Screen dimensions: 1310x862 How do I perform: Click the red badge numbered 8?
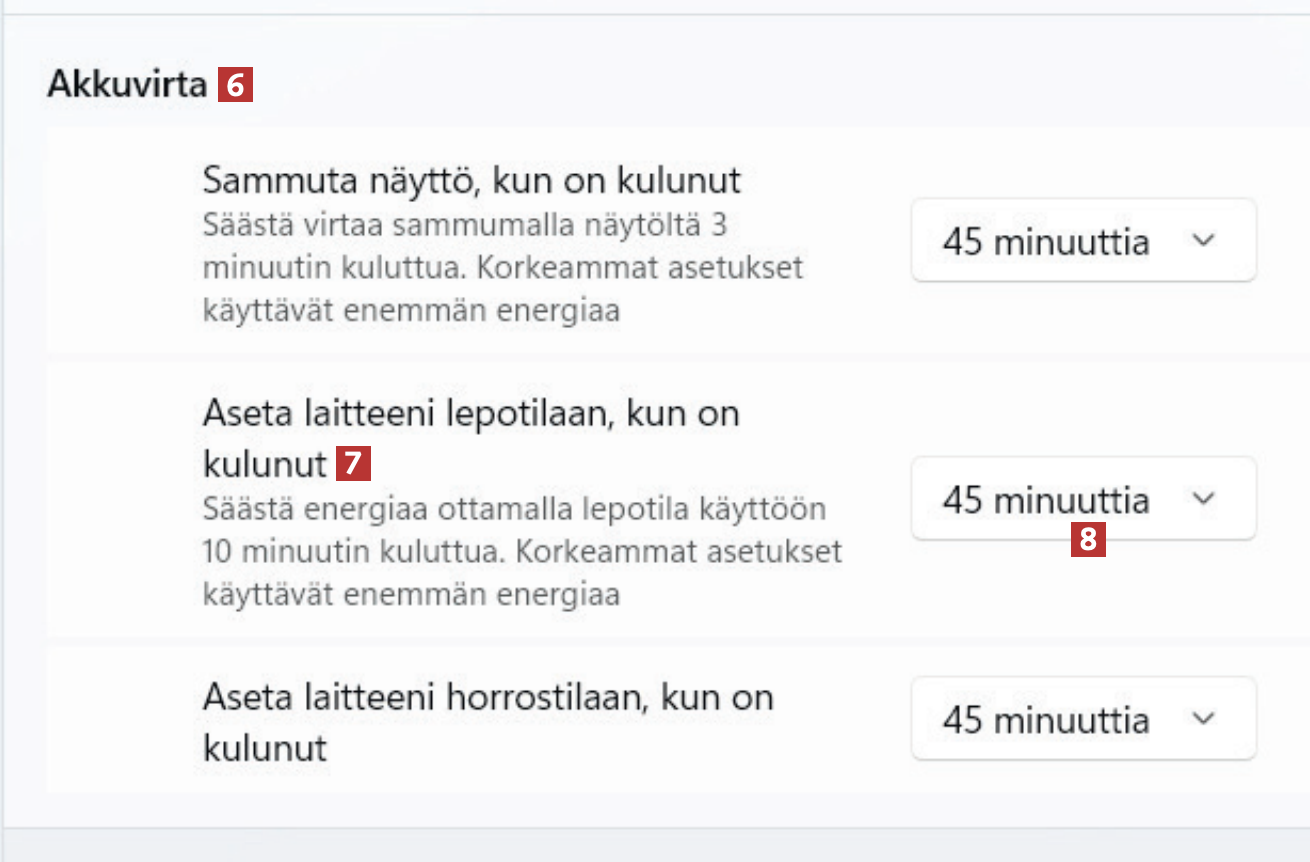click(1088, 540)
